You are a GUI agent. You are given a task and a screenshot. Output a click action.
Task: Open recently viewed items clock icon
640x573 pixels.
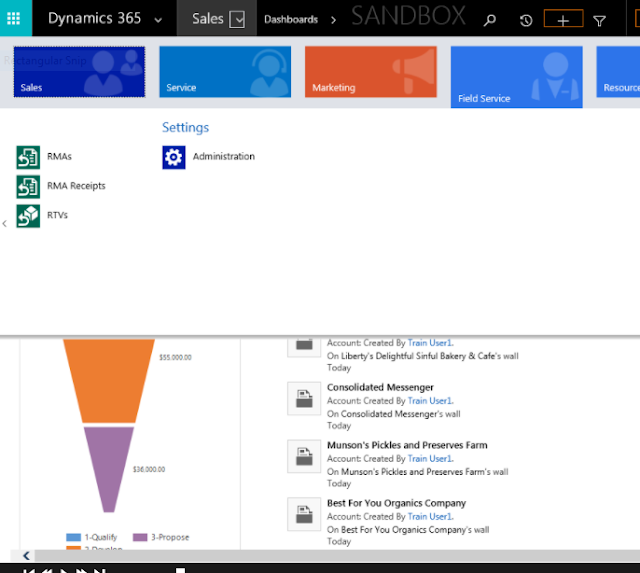pyautogui.click(x=526, y=20)
